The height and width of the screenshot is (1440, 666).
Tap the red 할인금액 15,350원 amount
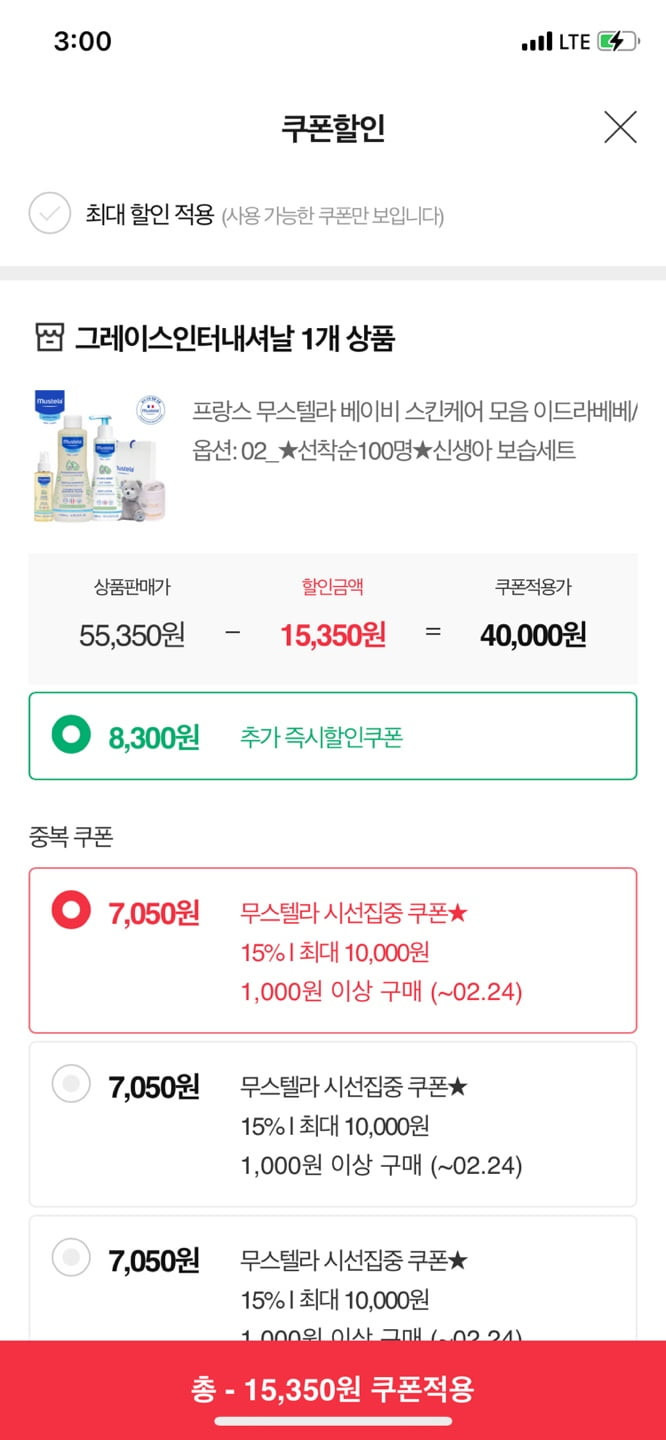[333, 635]
